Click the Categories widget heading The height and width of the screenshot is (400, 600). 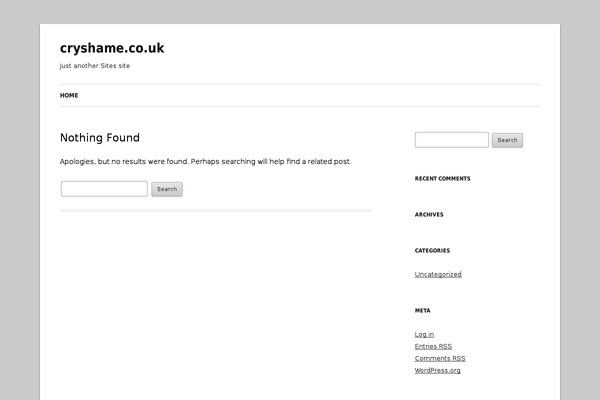[x=432, y=251]
